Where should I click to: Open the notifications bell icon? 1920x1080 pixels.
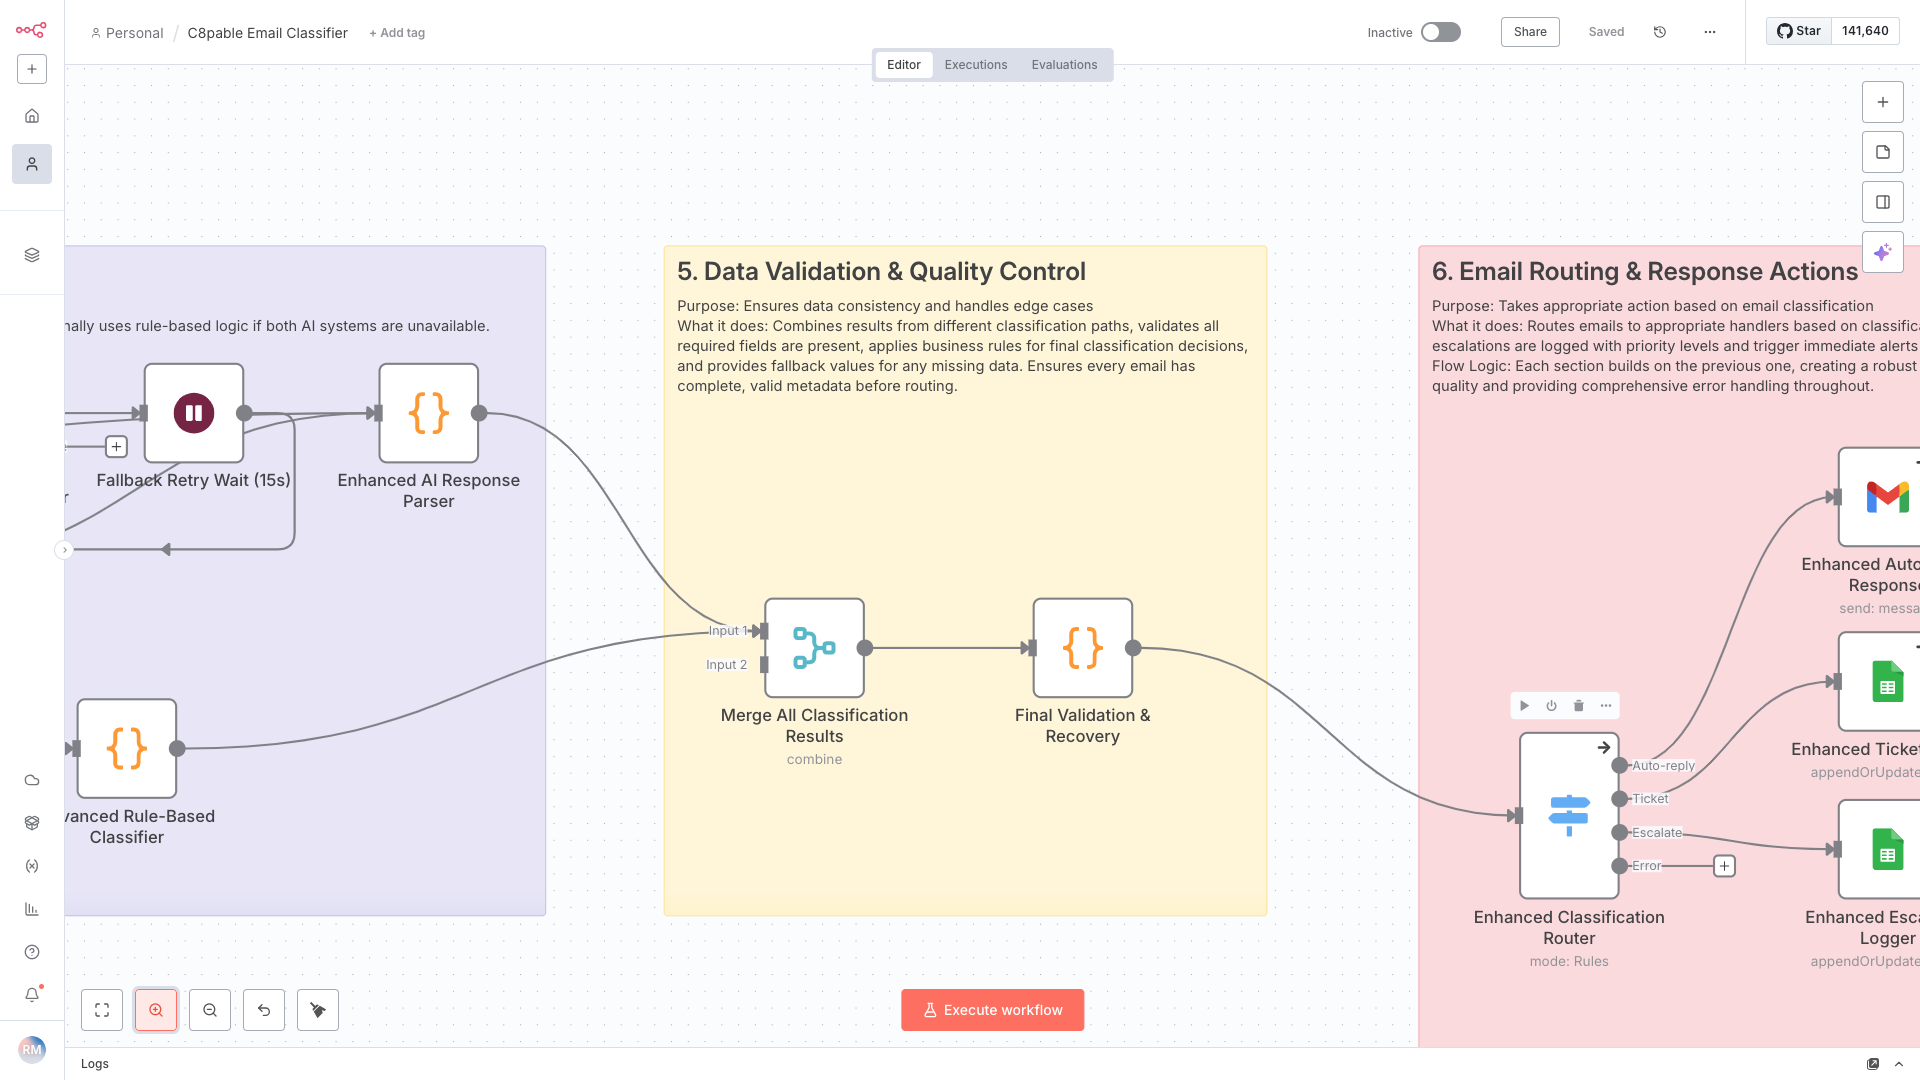click(x=32, y=995)
